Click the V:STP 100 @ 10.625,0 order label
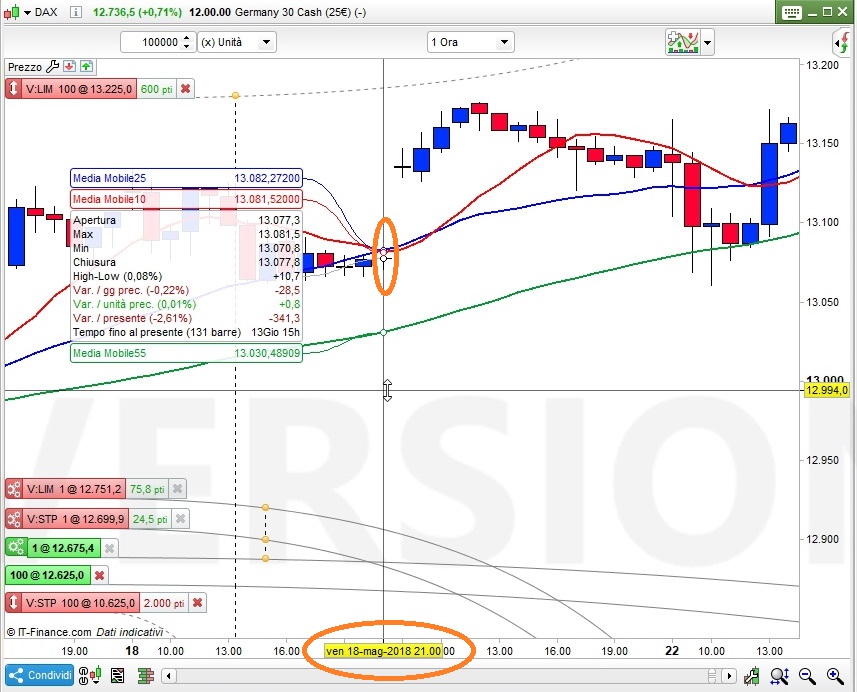 pyautogui.click(x=80, y=603)
